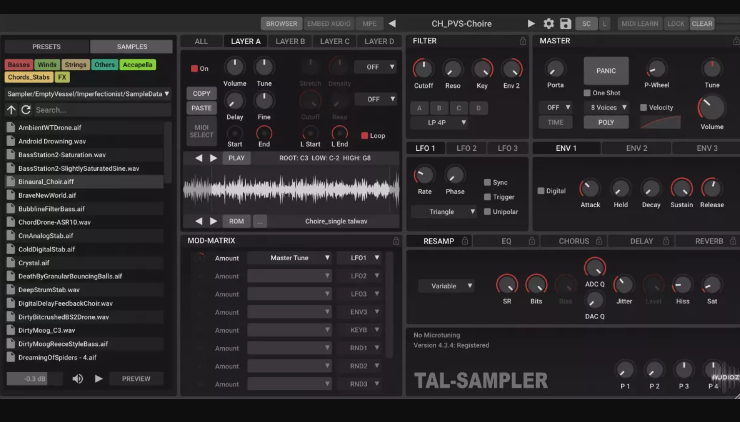This screenshot has height=422, width=740.
Task: Switch to the LFO 2 tab
Action: tap(466, 148)
